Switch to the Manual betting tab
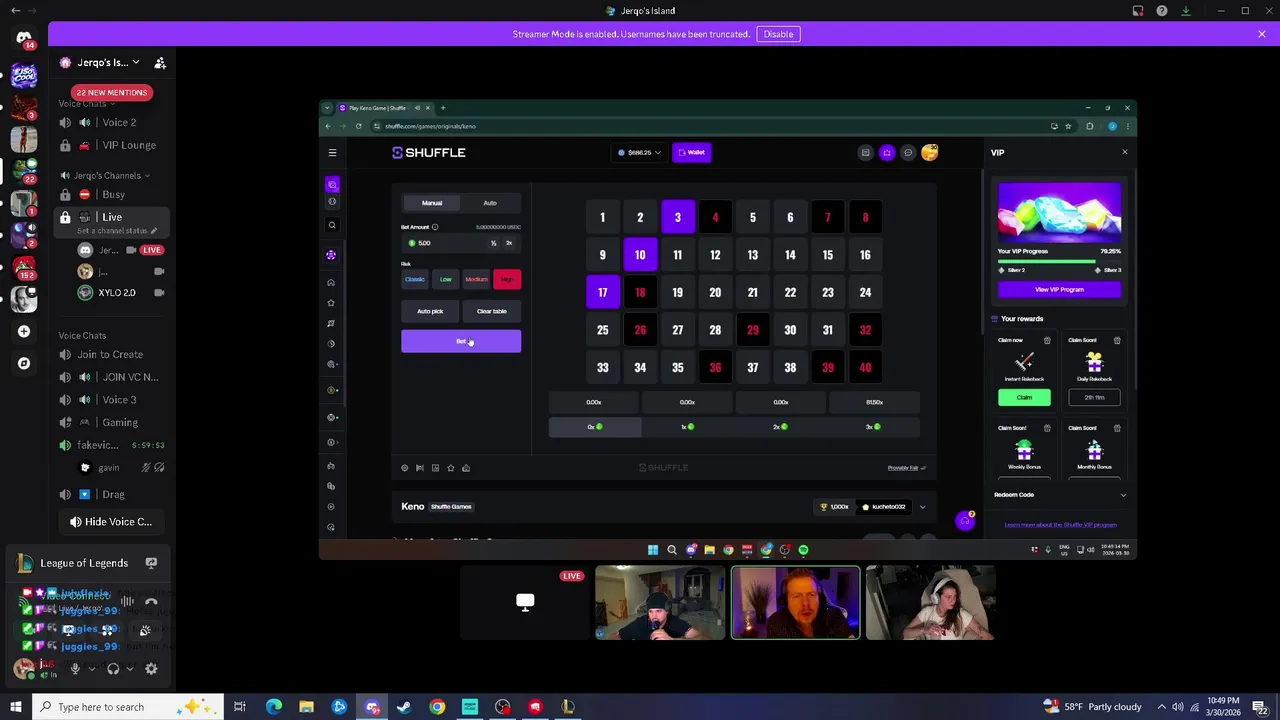The height and width of the screenshot is (720, 1280). (432, 203)
